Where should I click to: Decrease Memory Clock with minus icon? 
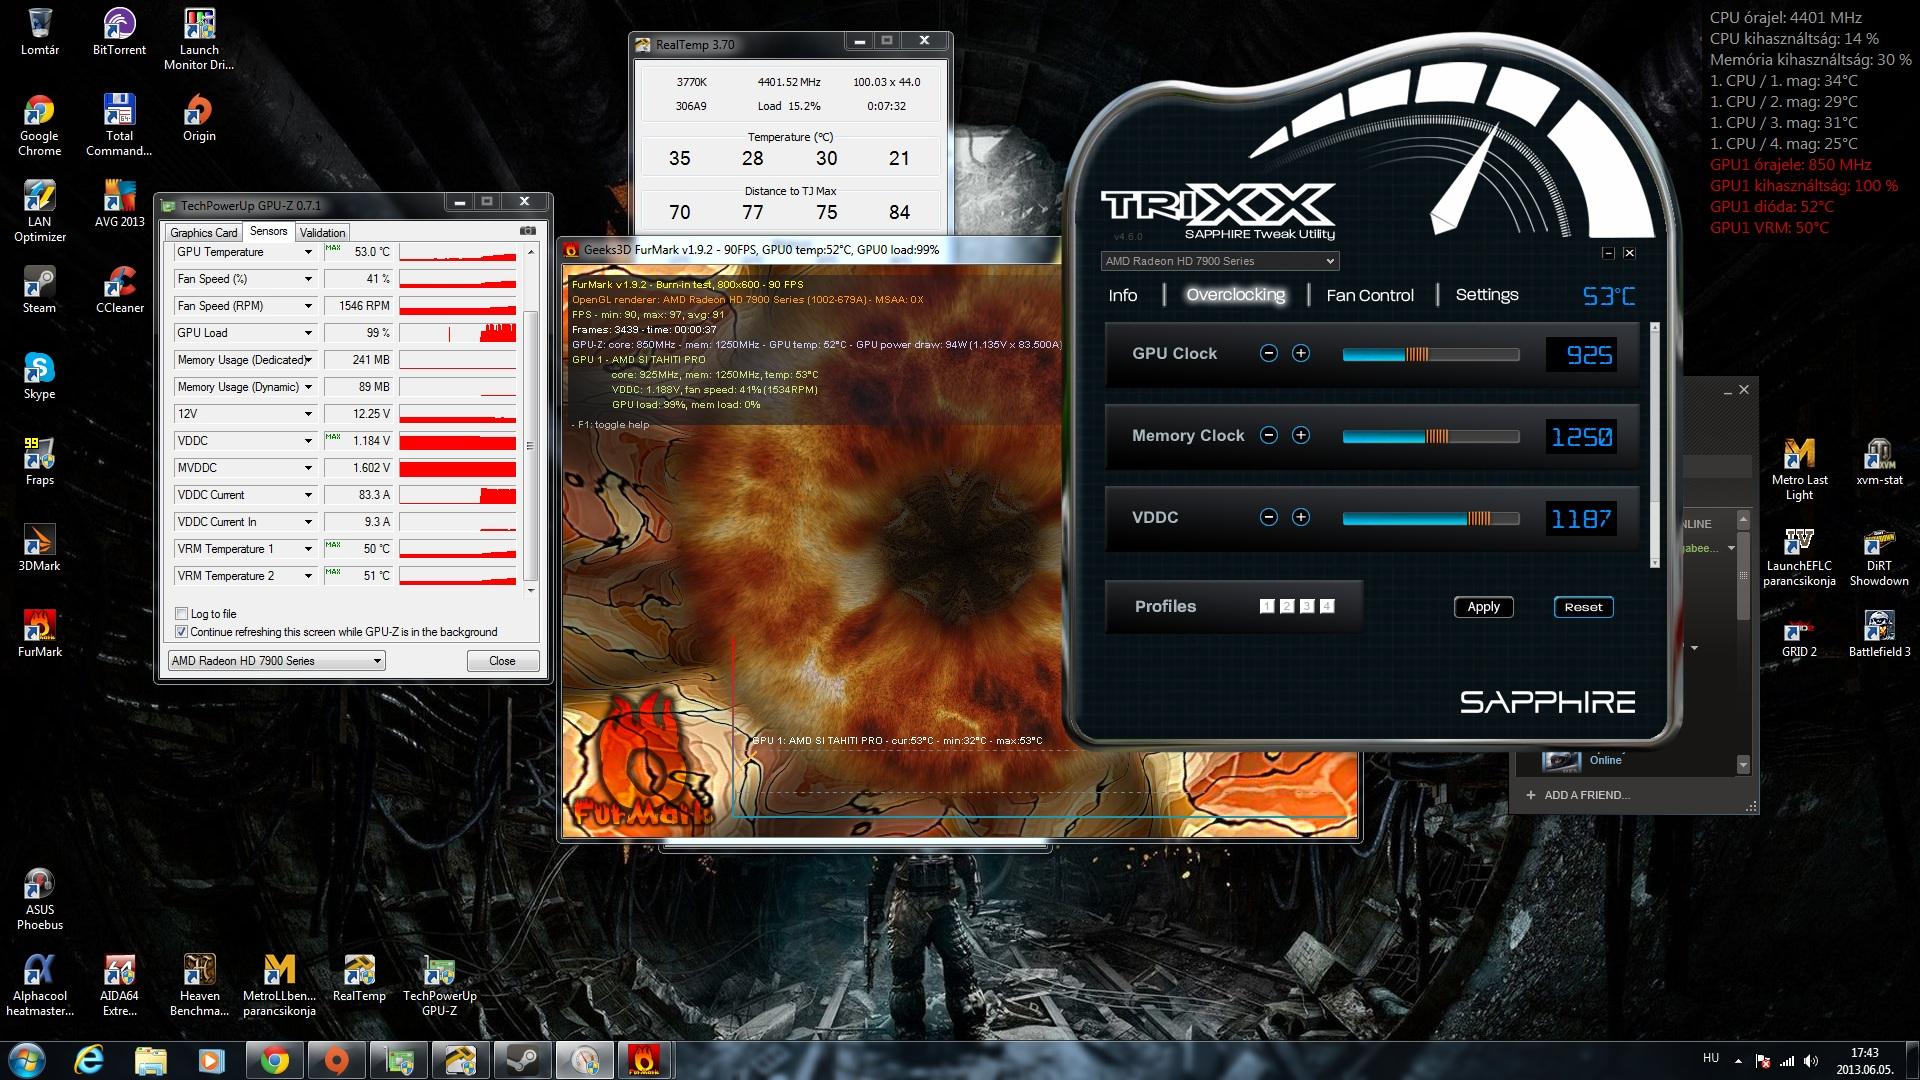click(x=1268, y=435)
